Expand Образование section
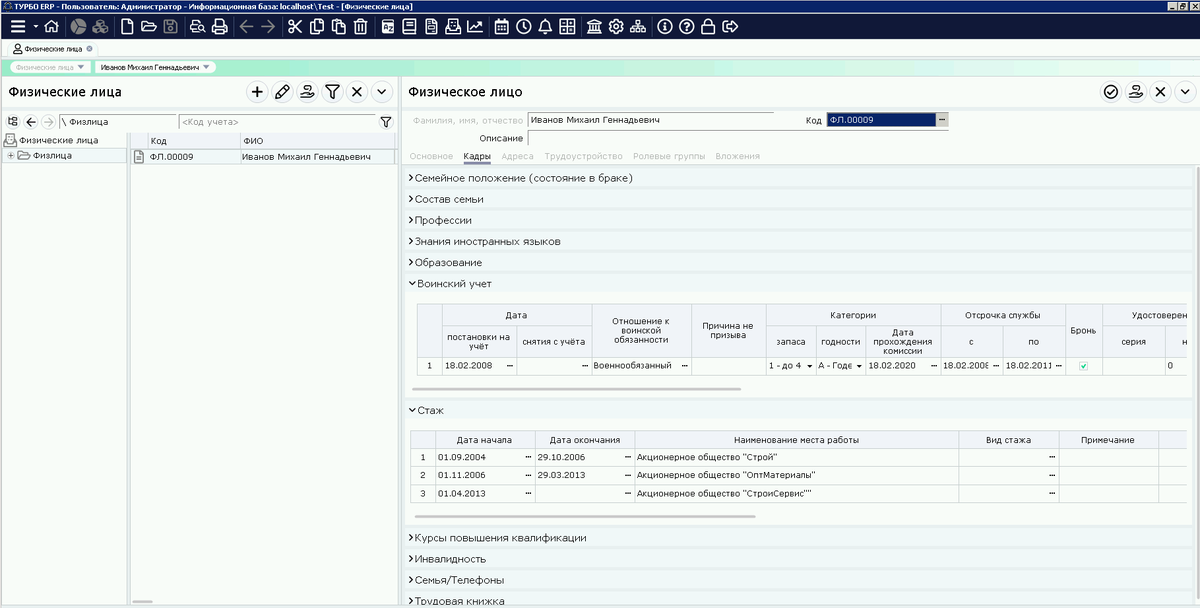Image resolution: width=1200 pixels, height=608 pixels. tap(411, 262)
